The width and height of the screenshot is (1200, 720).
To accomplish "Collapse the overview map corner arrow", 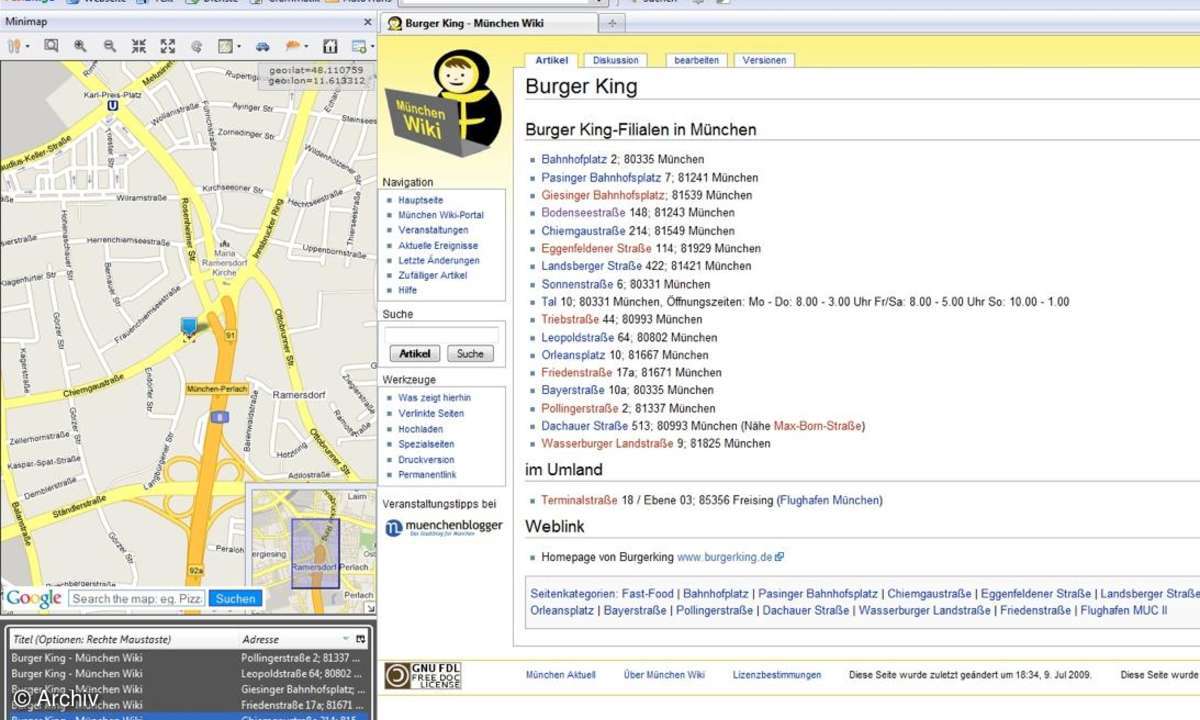I will [x=370, y=608].
